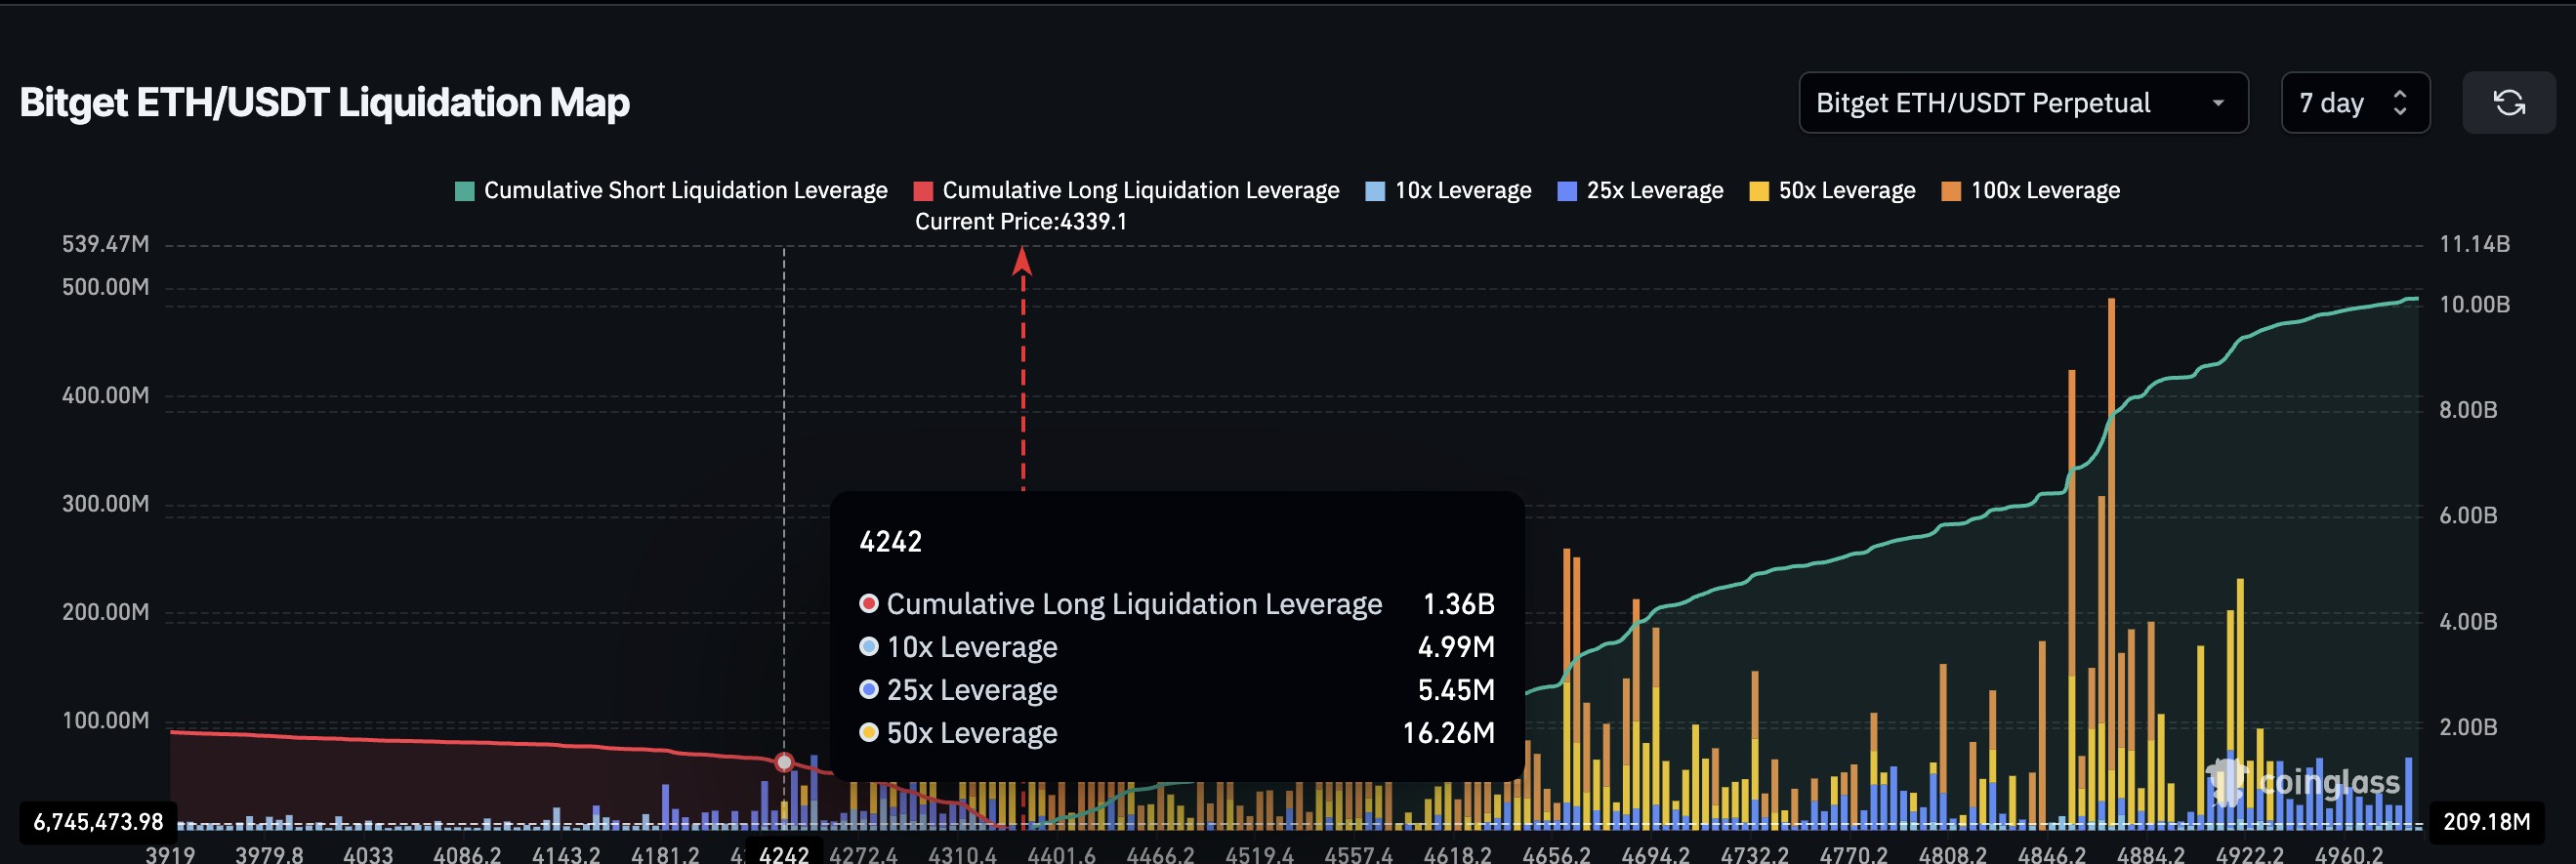This screenshot has height=864, width=2576.
Task: Toggle Cumulative Long Liquidation Leverage in chart legend
Action: pyautogui.click(x=1126, y=190)
